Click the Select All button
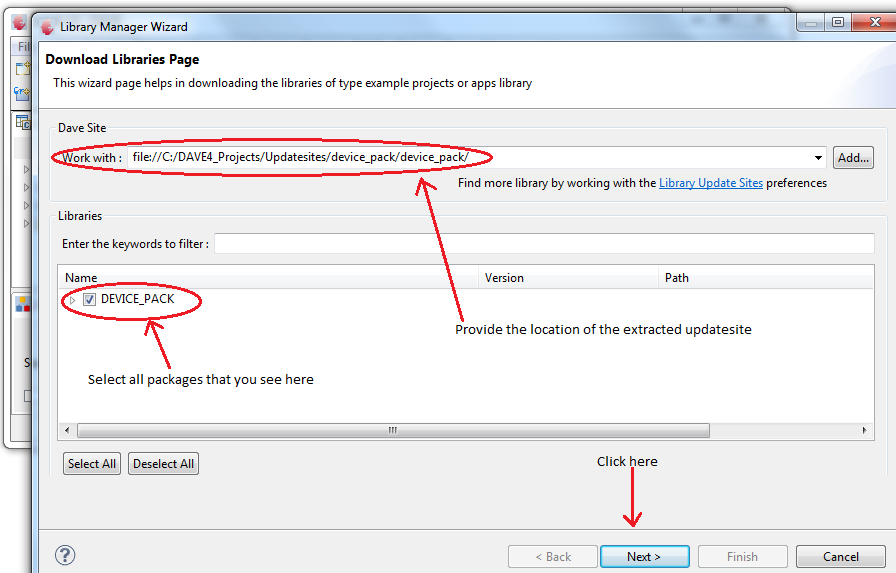The image size is (896, 573). tap(92, 463)
